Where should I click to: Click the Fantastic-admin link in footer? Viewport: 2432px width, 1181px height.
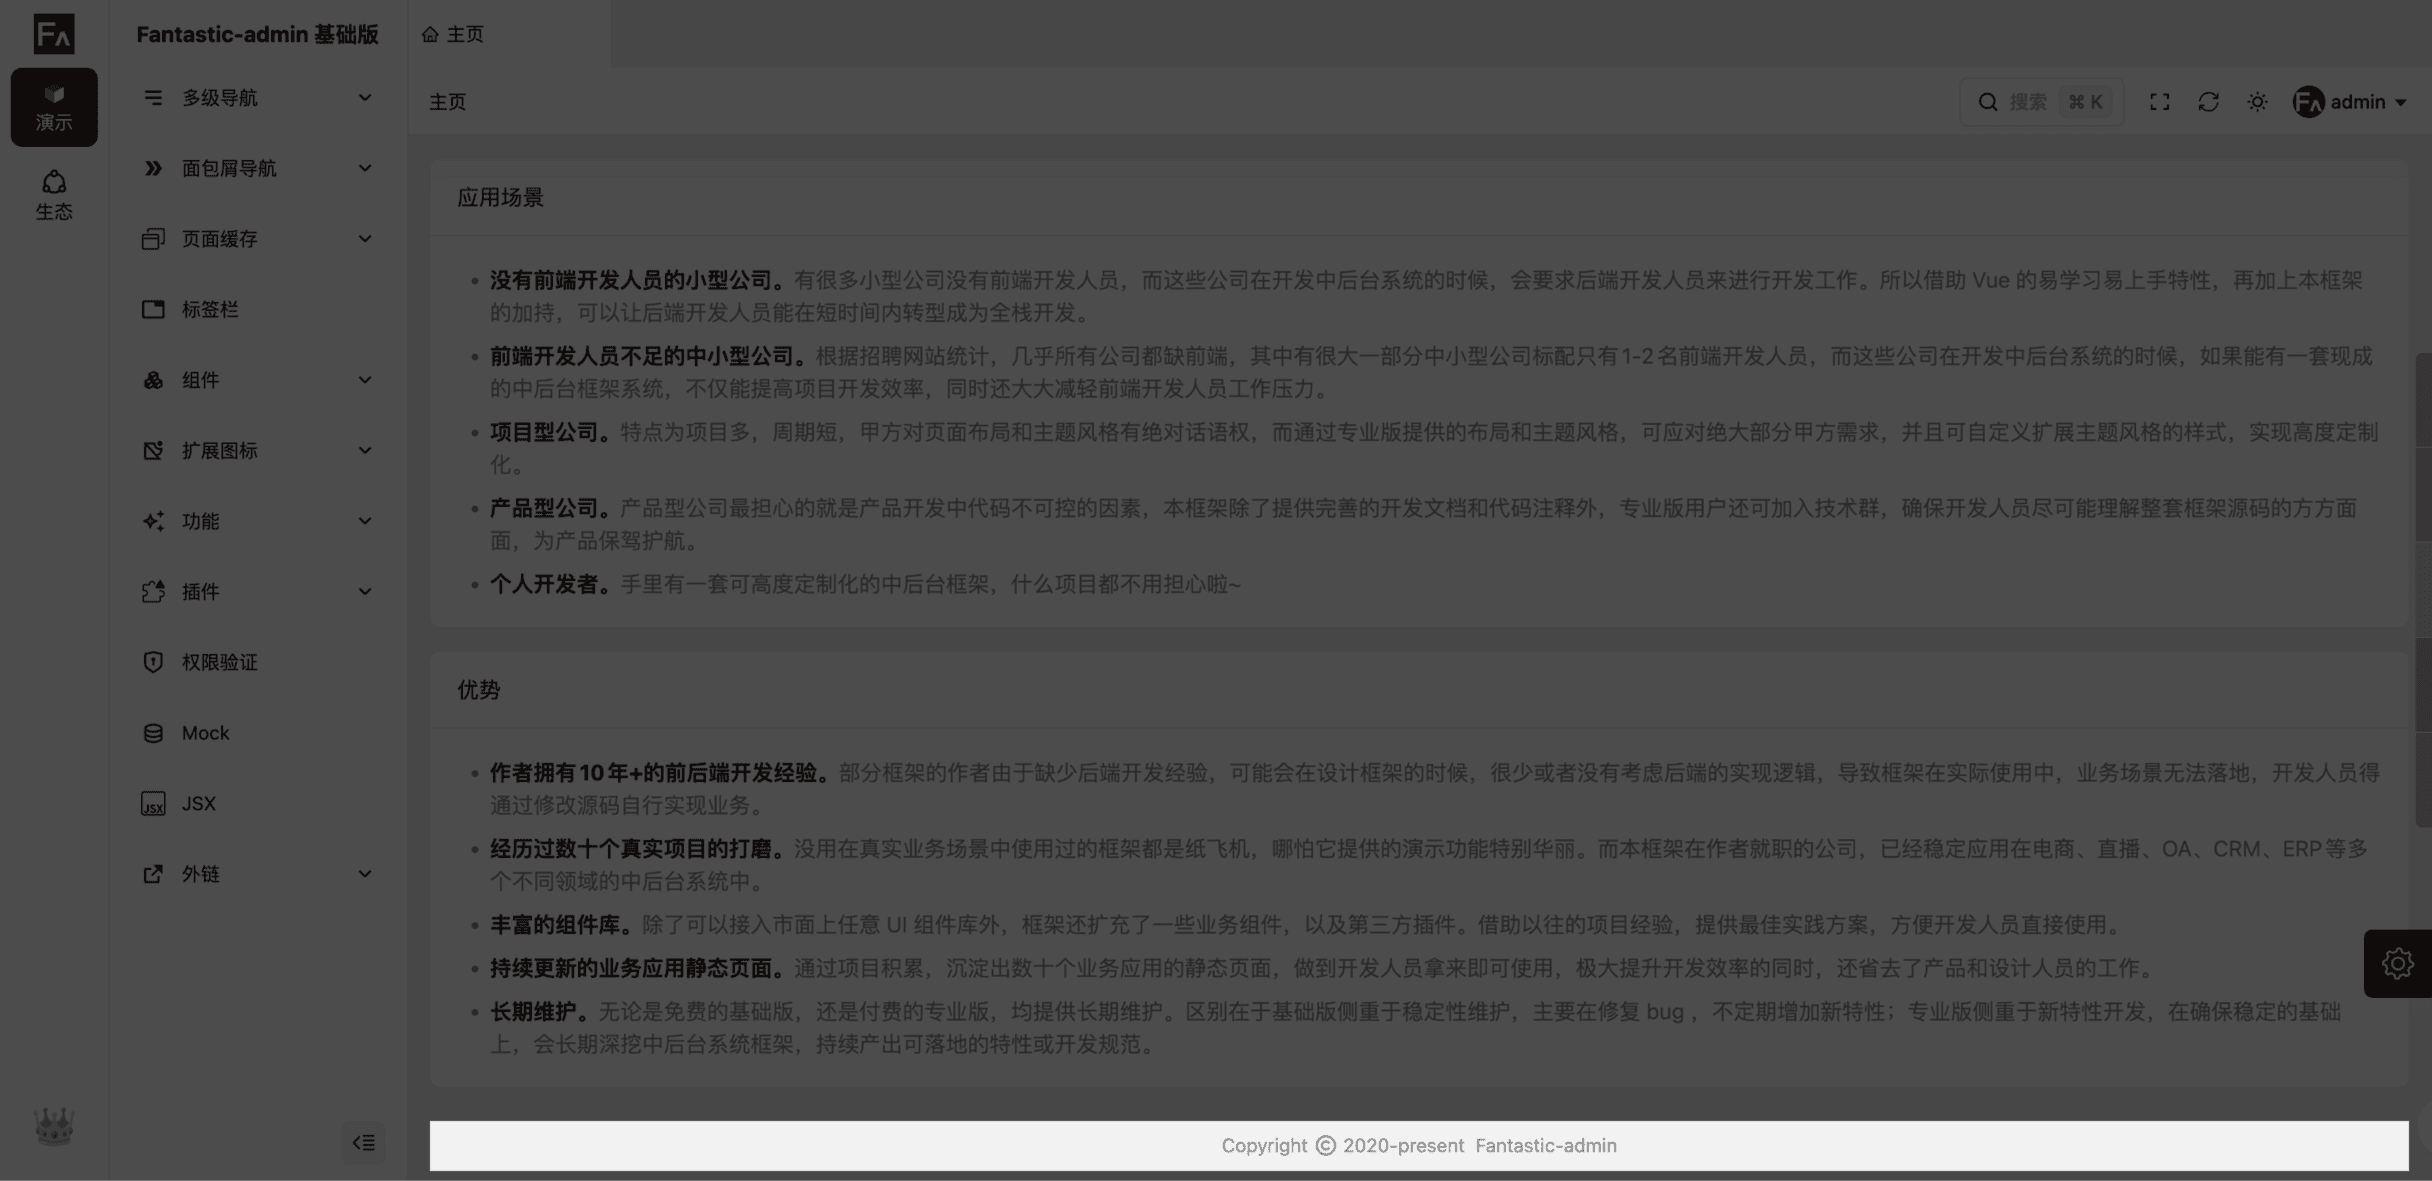[1545, 1146]
